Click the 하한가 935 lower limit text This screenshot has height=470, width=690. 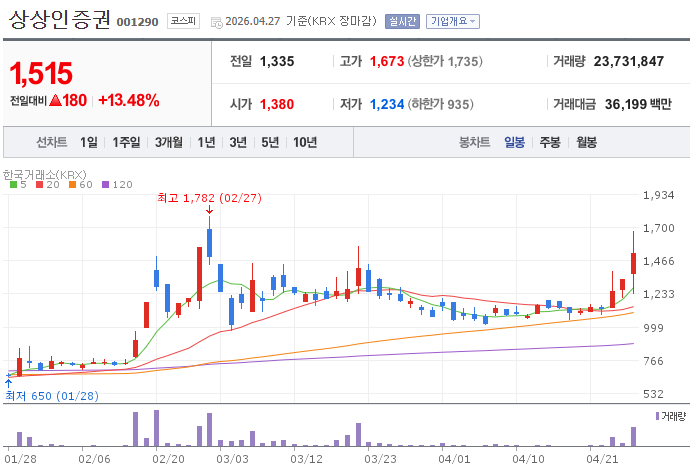coord(440,104)
